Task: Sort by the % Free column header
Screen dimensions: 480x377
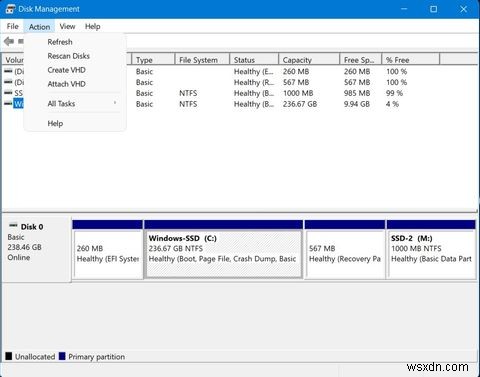Action: click(x=411, y=60)
